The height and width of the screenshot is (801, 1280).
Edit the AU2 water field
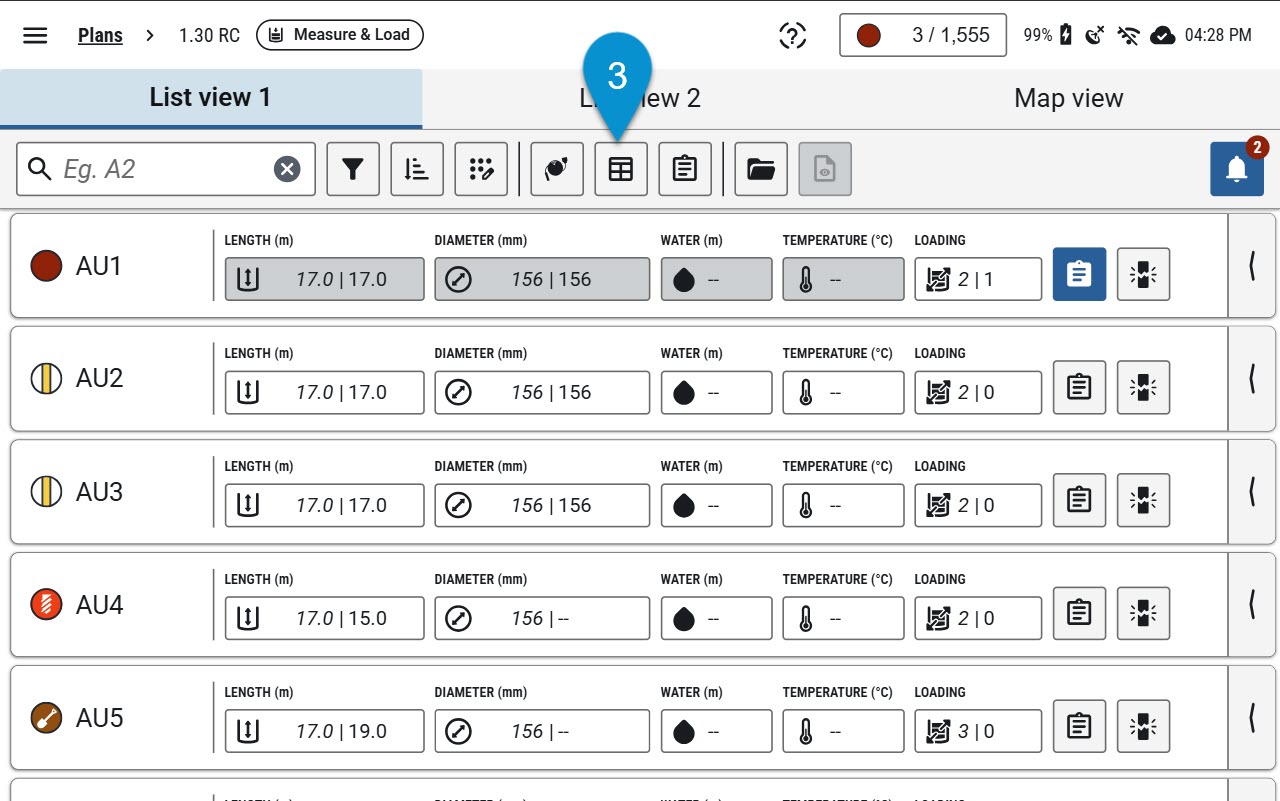716,392
